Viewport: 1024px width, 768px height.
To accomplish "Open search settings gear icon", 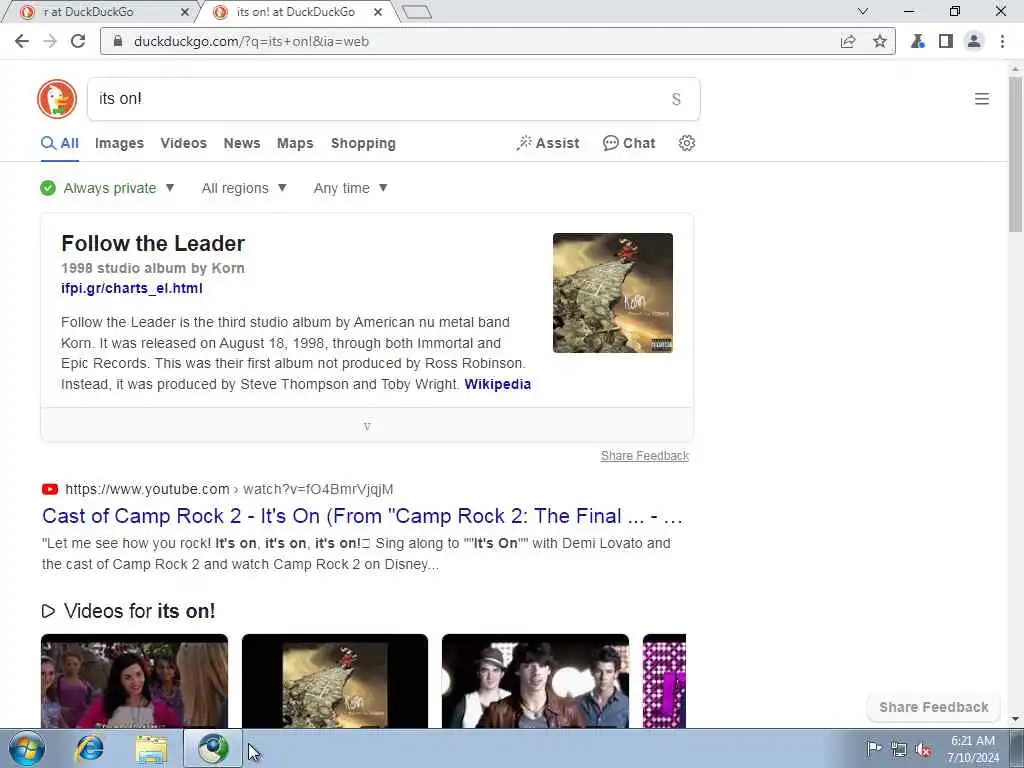I will (686, 143).
